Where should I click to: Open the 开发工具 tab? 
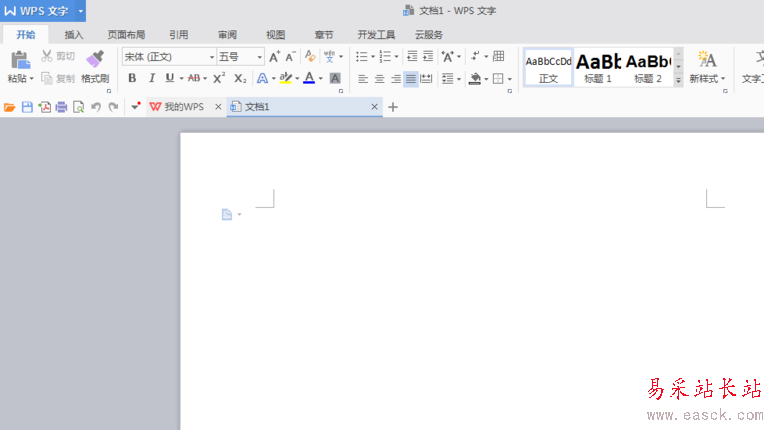[x=376, y=35]
